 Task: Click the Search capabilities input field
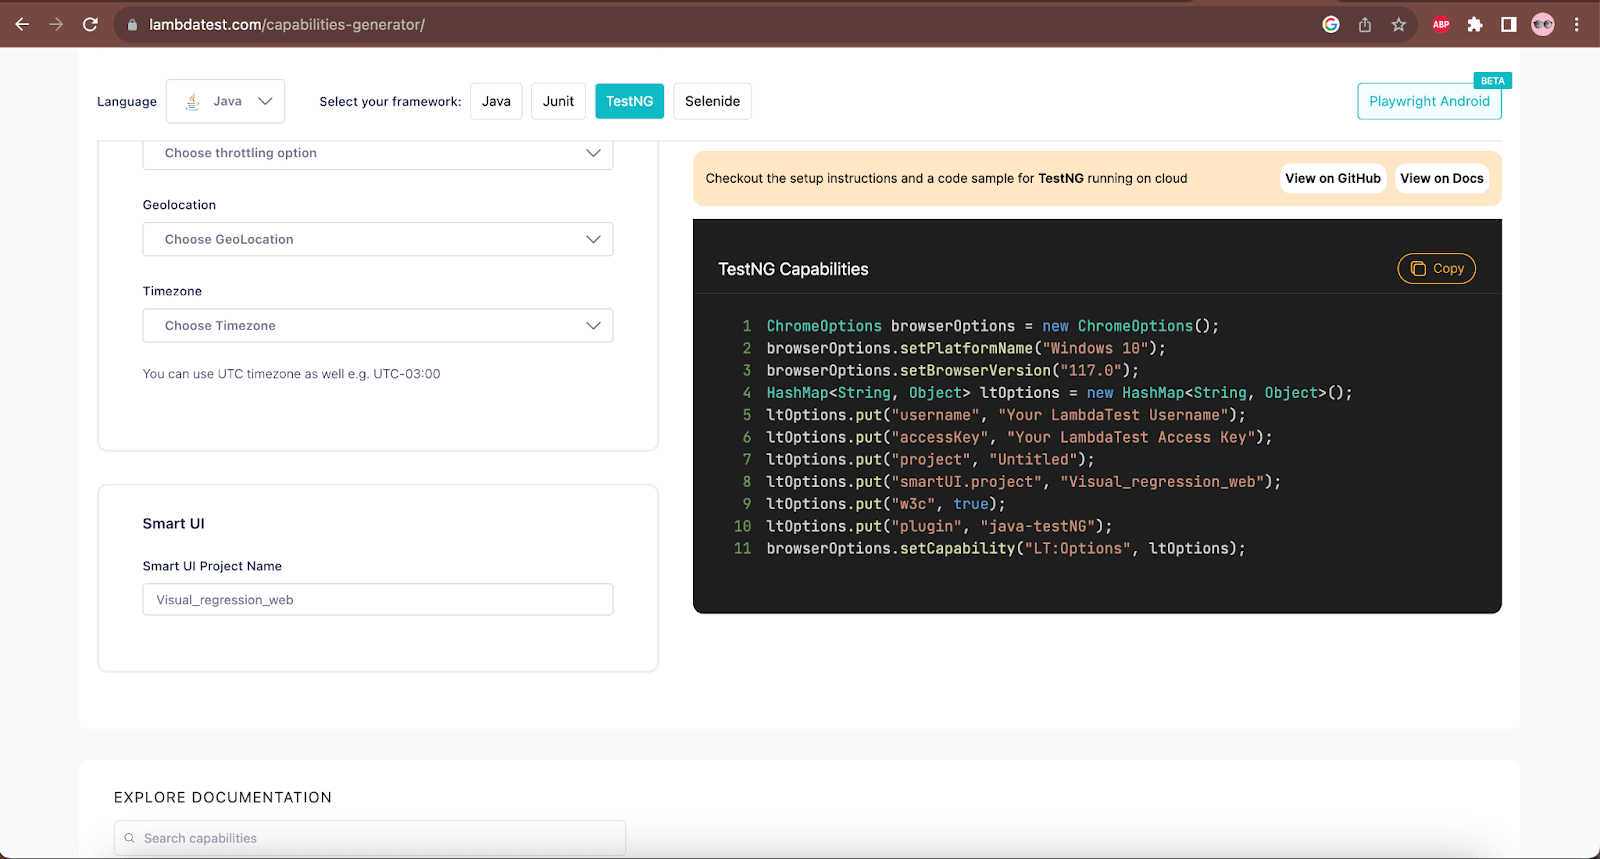[370, 838]
